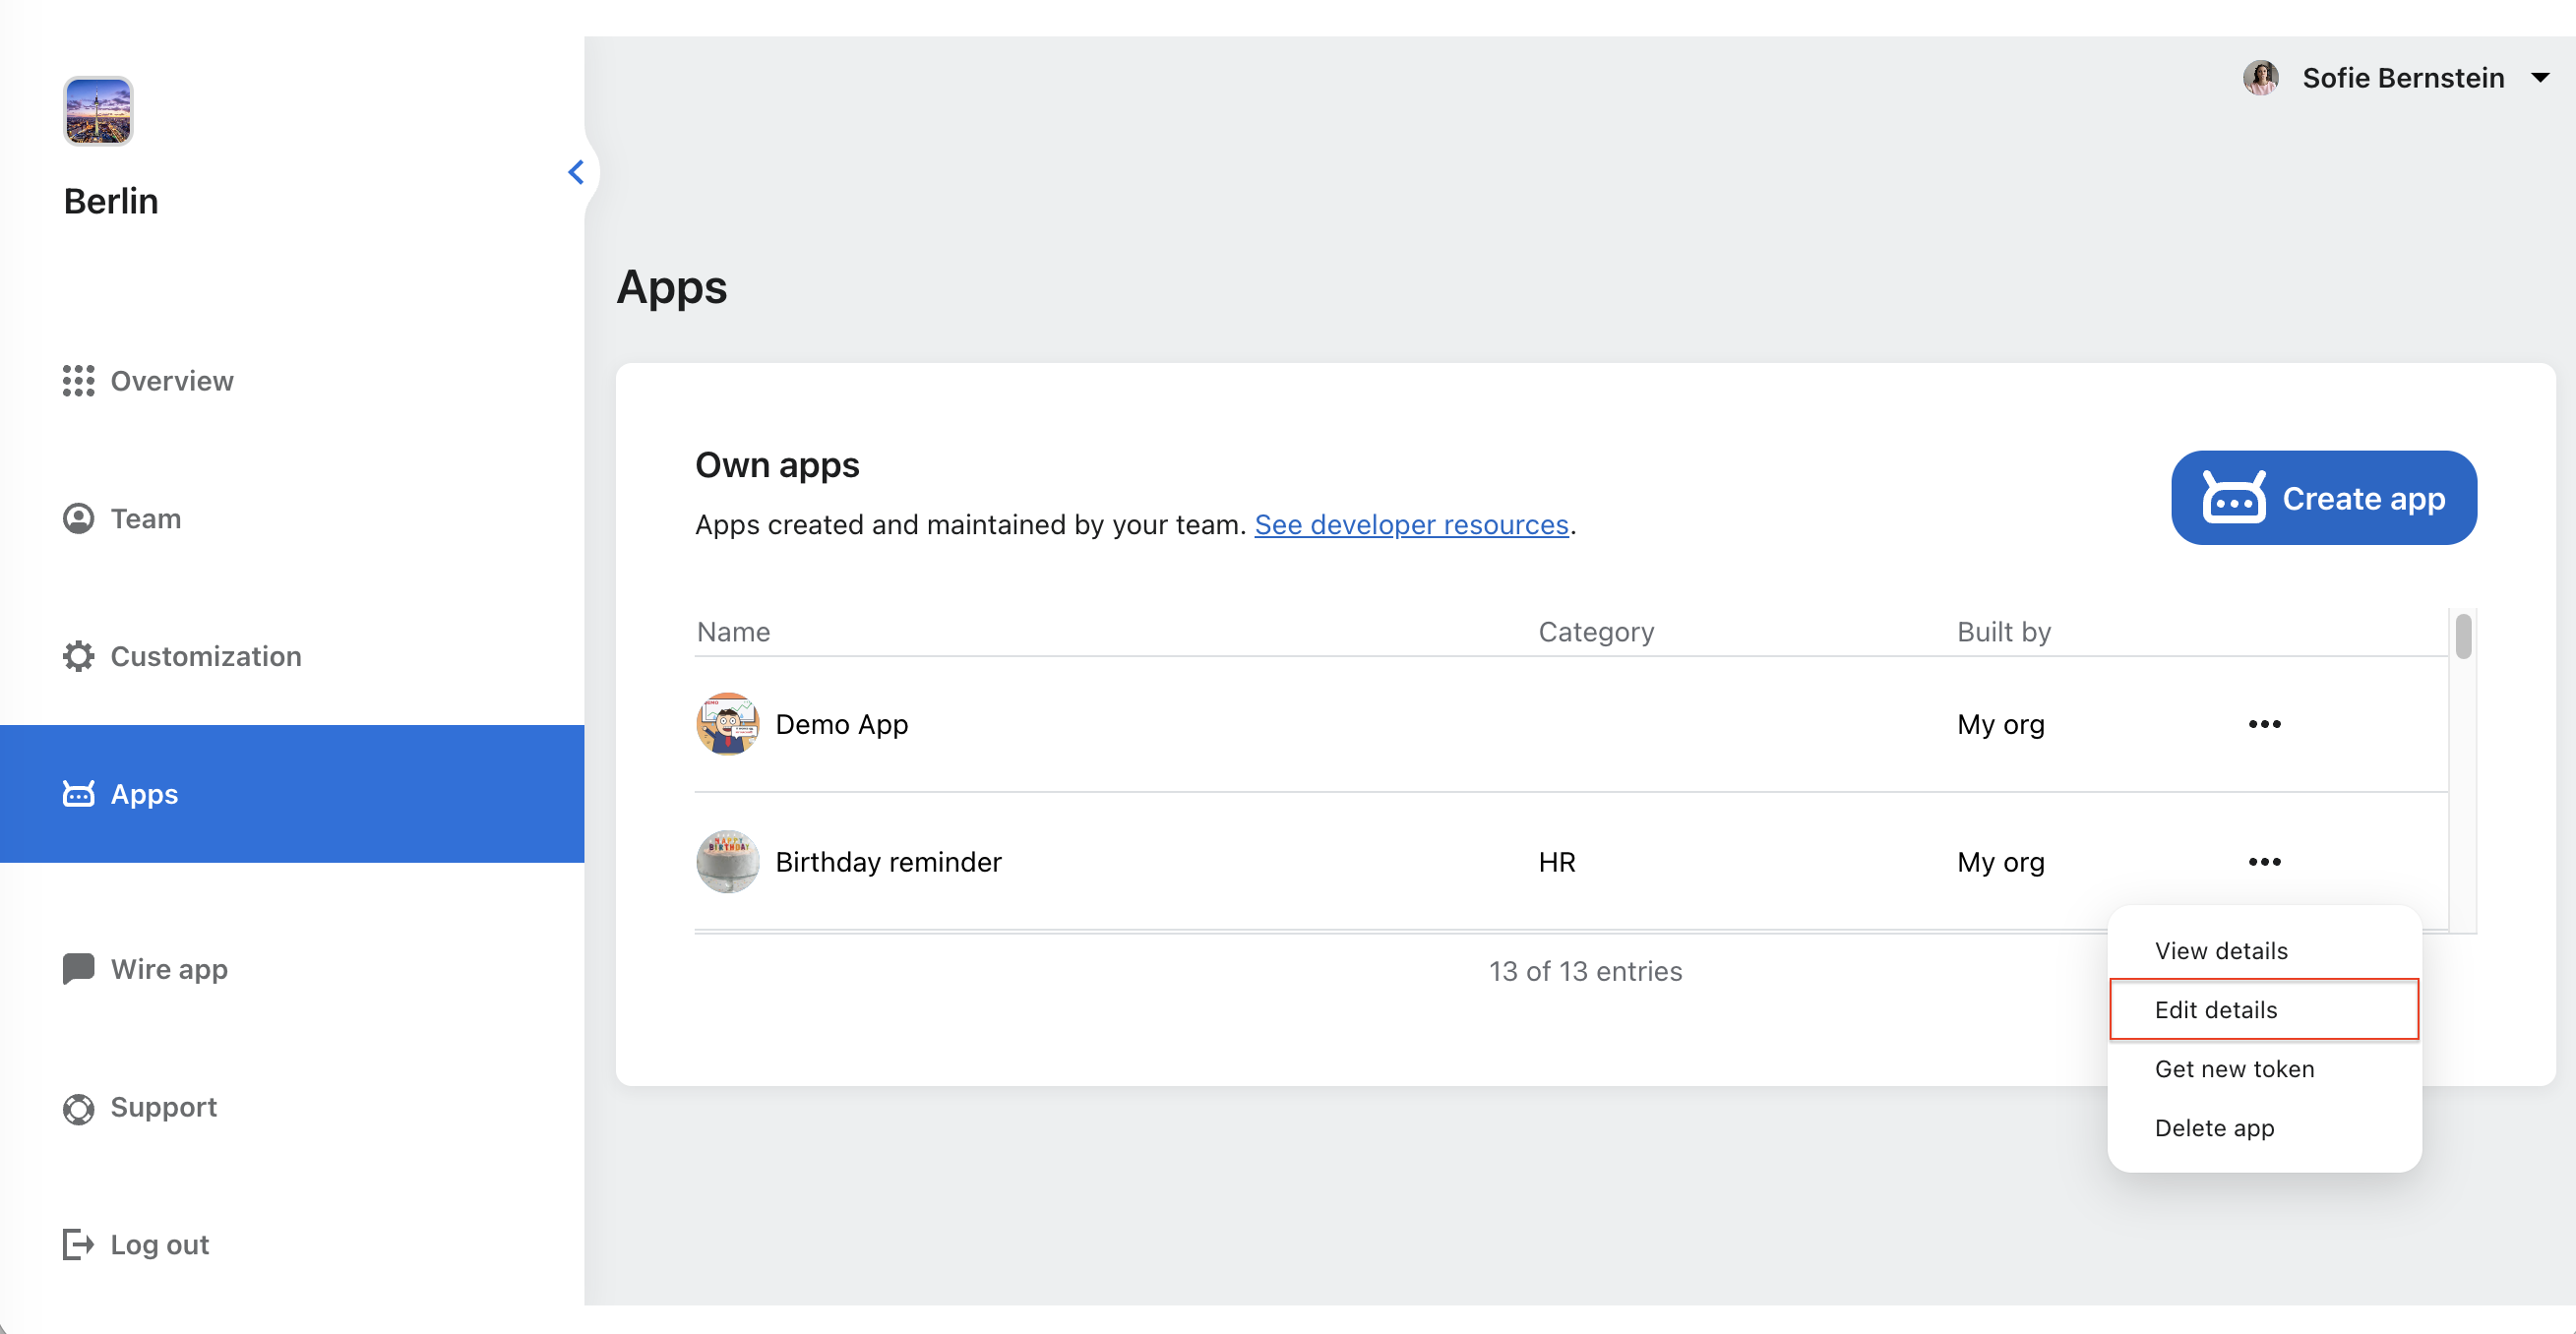Image resolution: width=2576 pixels, height=1334 pixels.
Task: Select the Apps sidebar item
Action: pos(292,794)
